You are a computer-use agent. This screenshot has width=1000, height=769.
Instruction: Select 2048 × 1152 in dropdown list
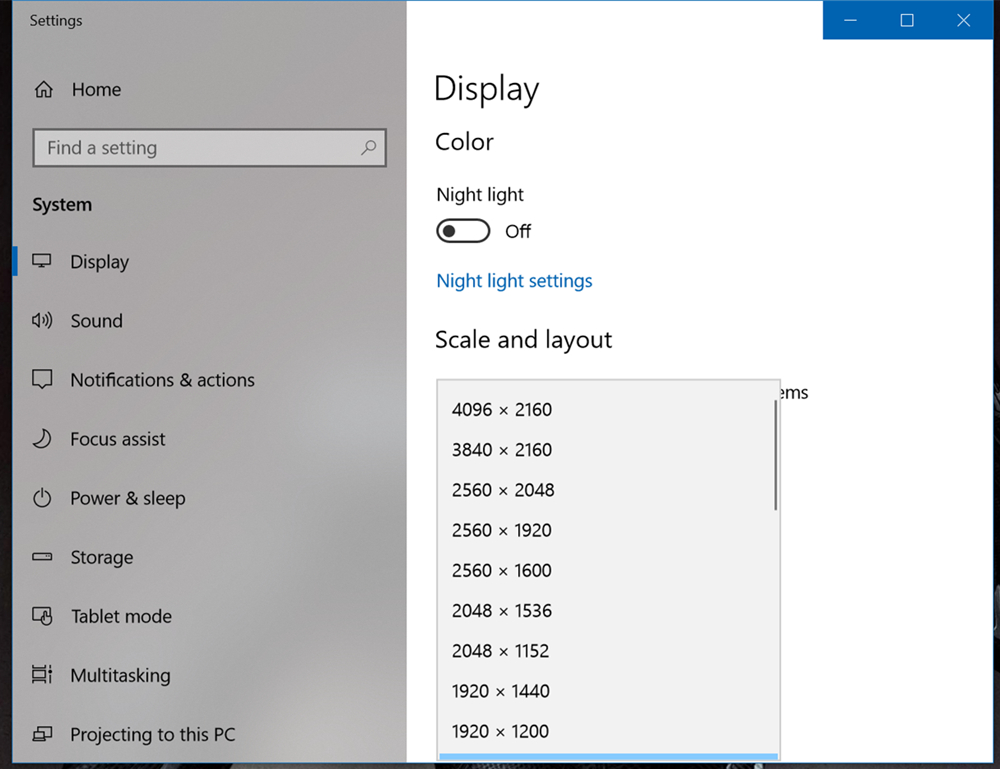click(x=500, y=651)
